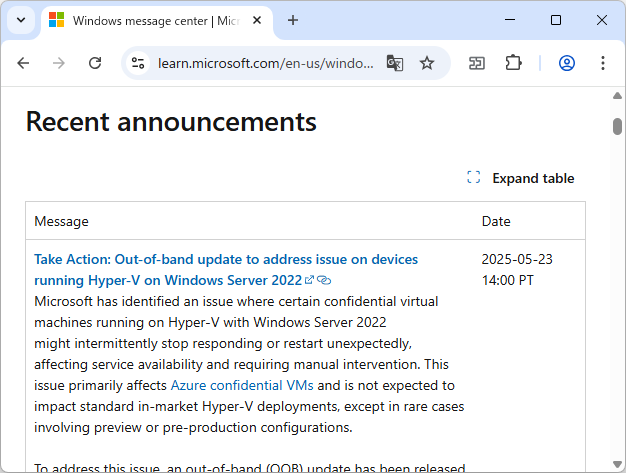Viewport: 626px width, 473px height.
Task: Open the Azure confidential VMs link
Action: pos(242,385)
